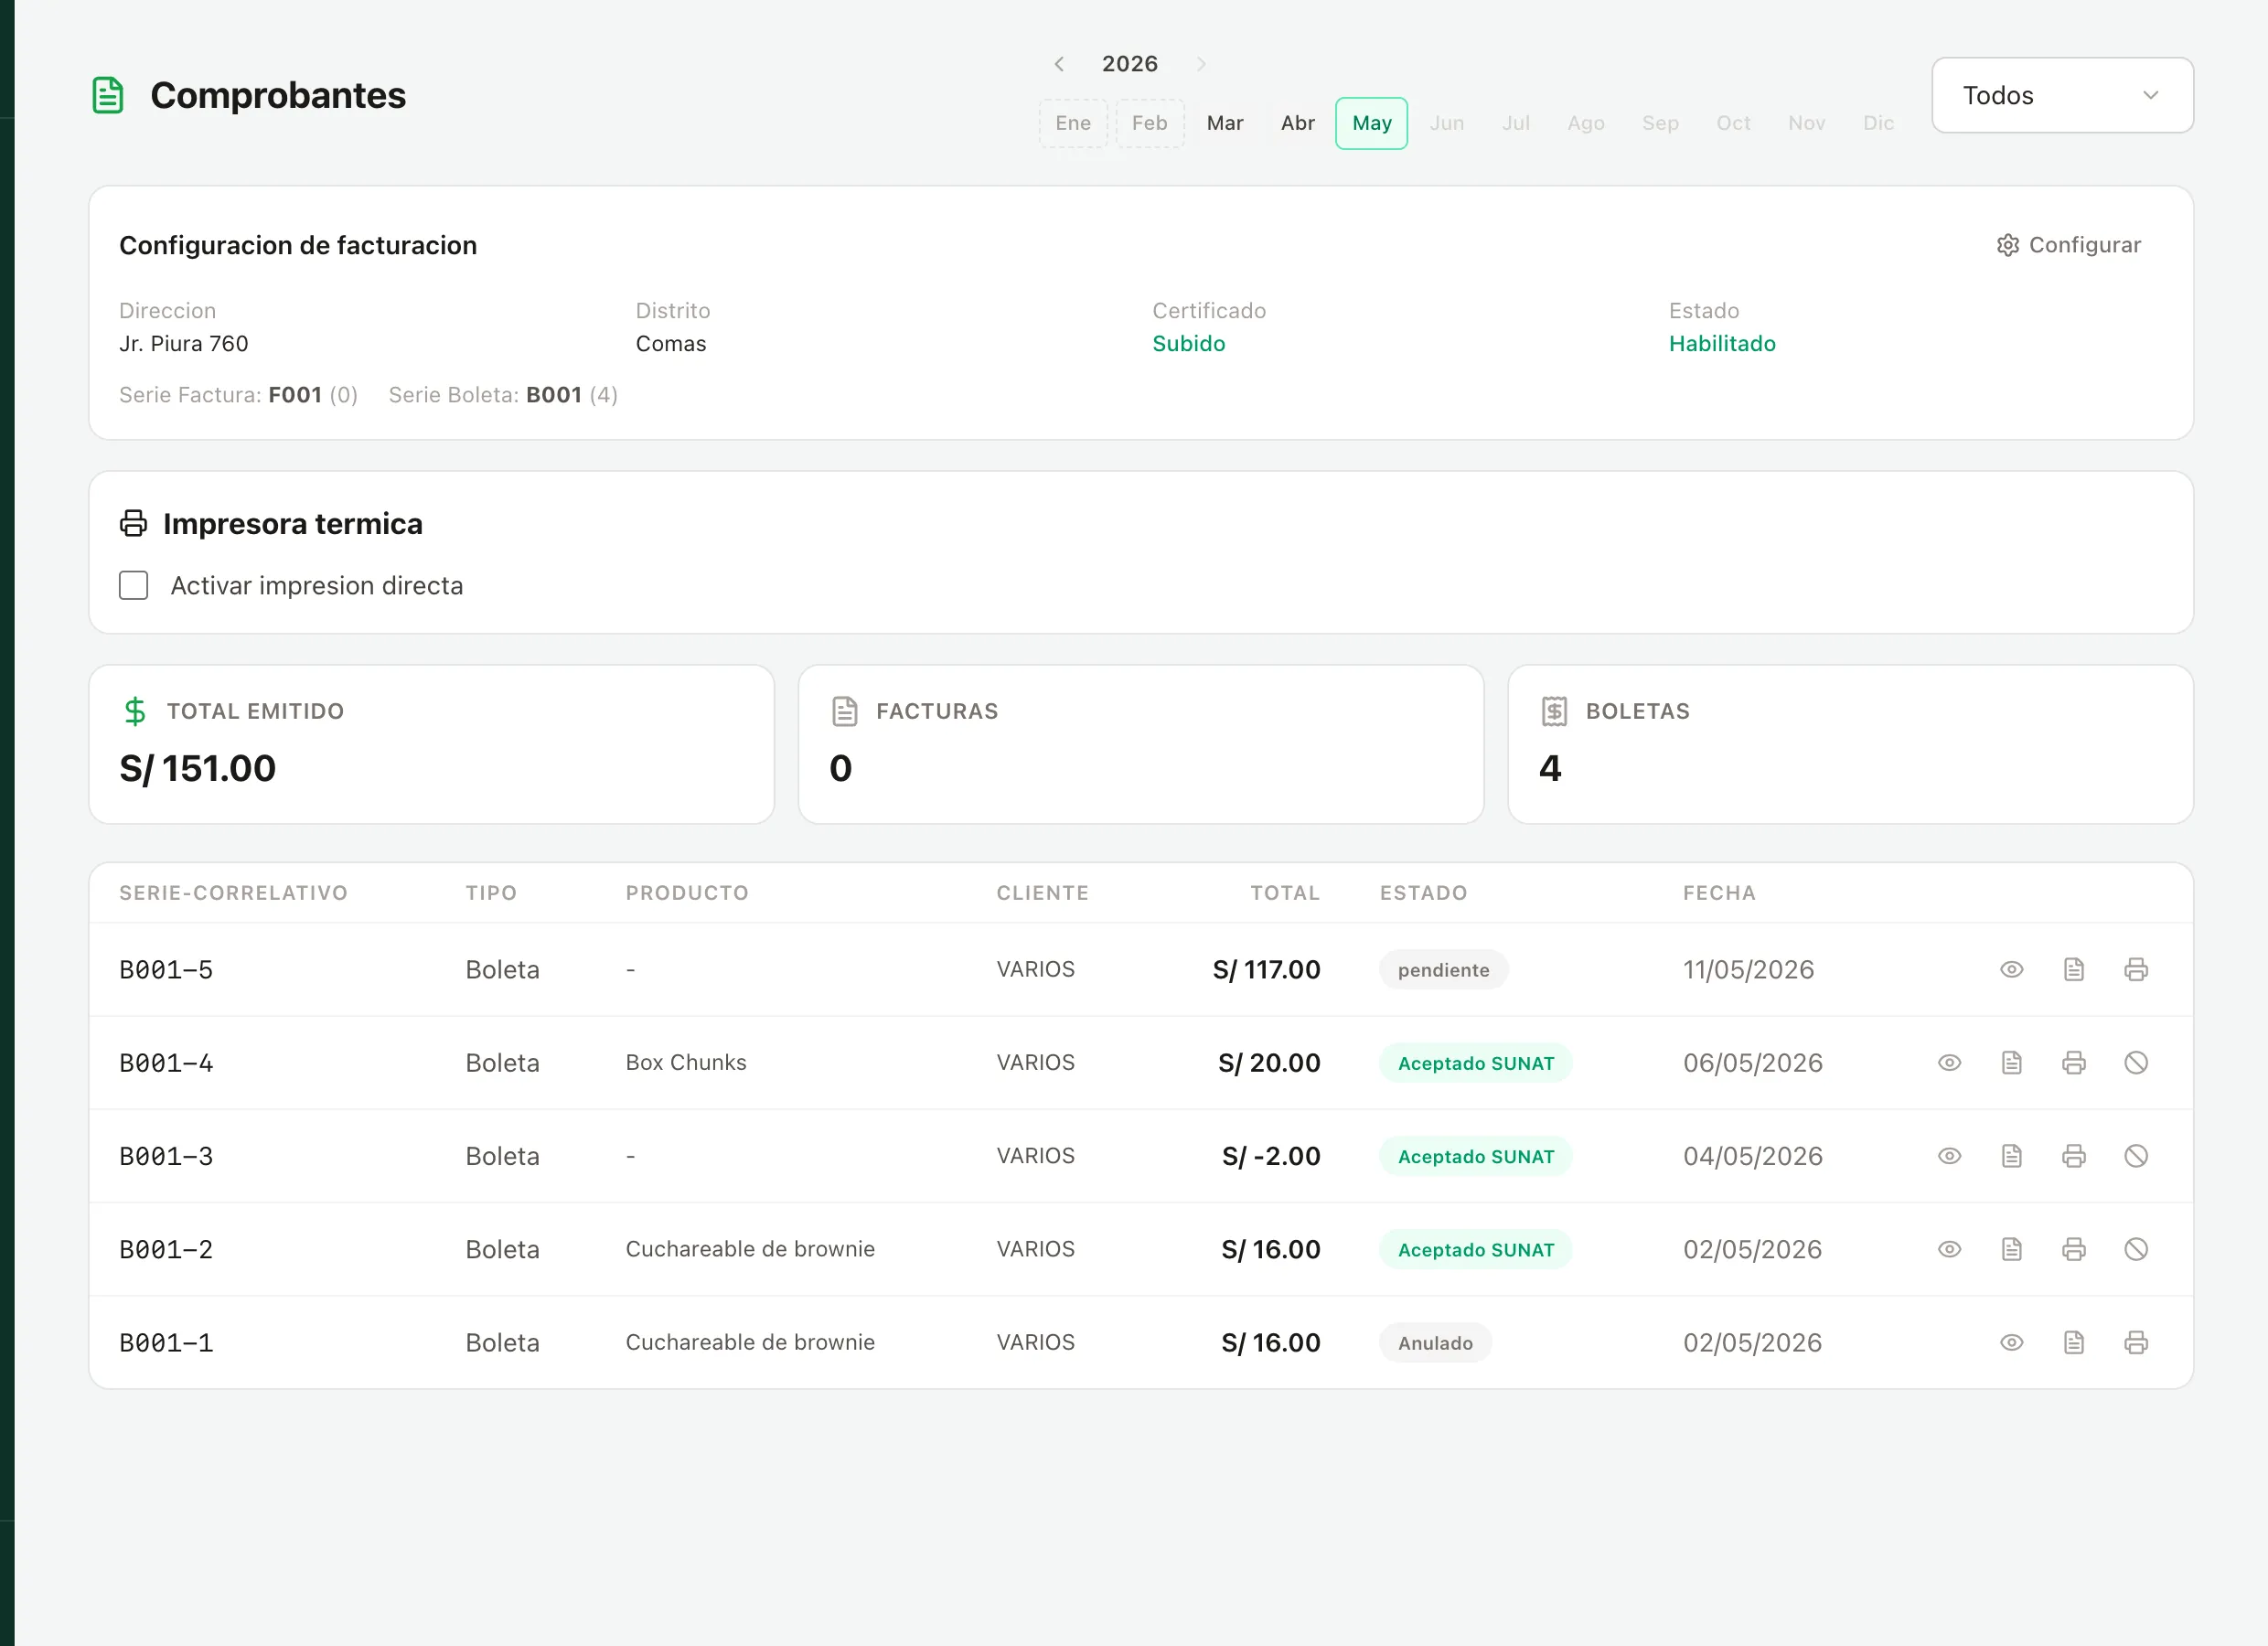View details of boleta B001-5
Image resolution: width=2268 pixels, height=1646 pixels.
point(2011,969)
